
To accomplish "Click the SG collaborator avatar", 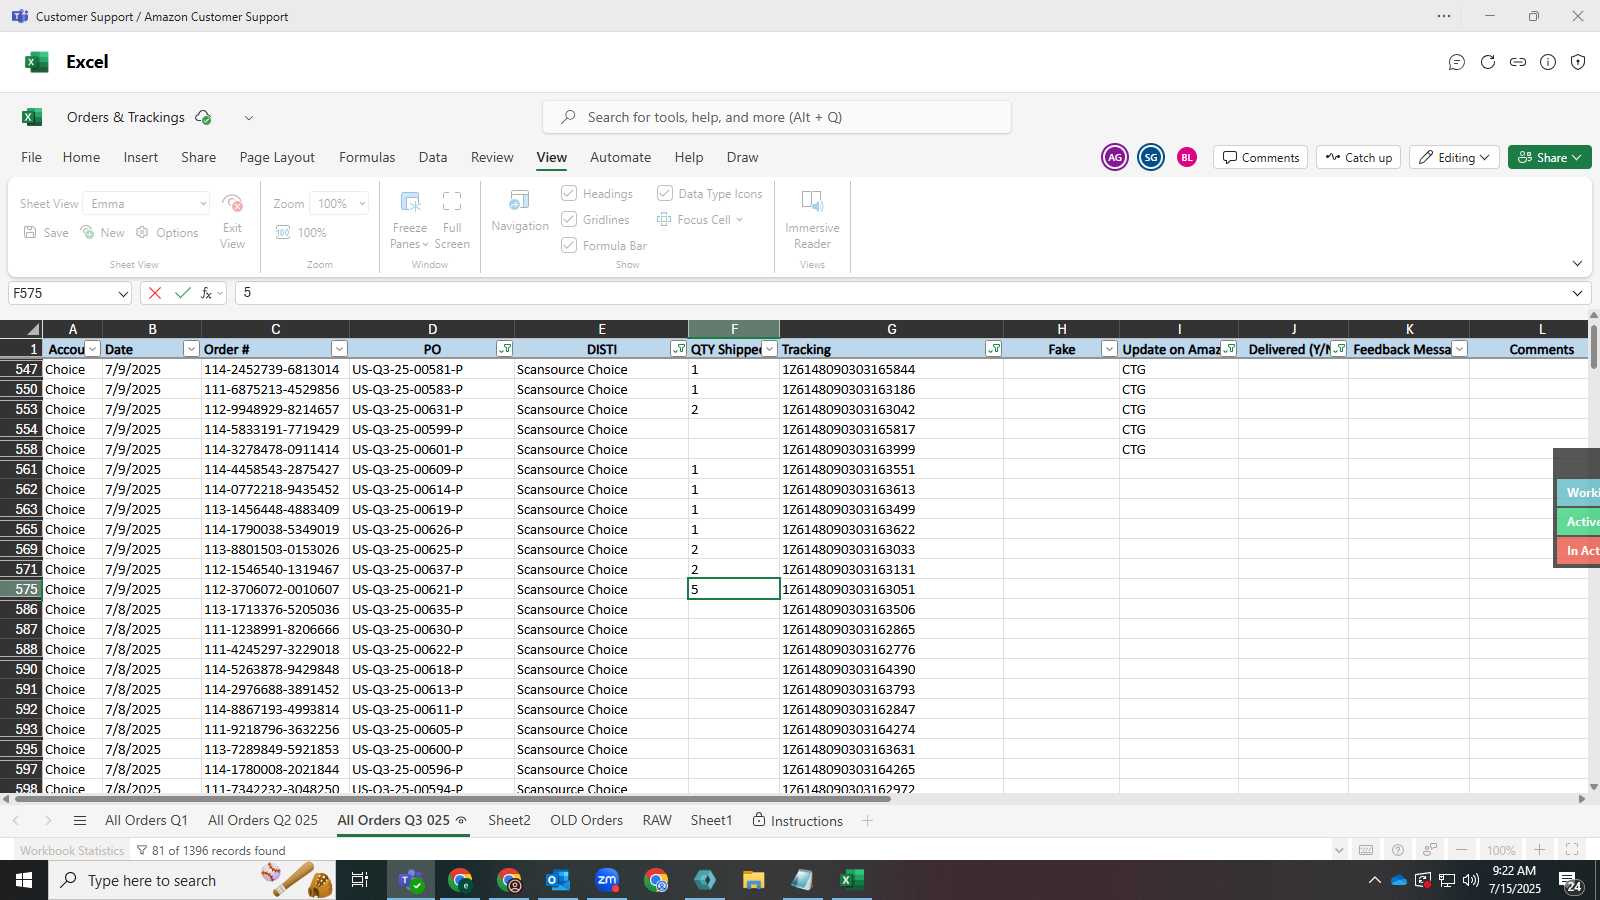I will pos(1151,157).
